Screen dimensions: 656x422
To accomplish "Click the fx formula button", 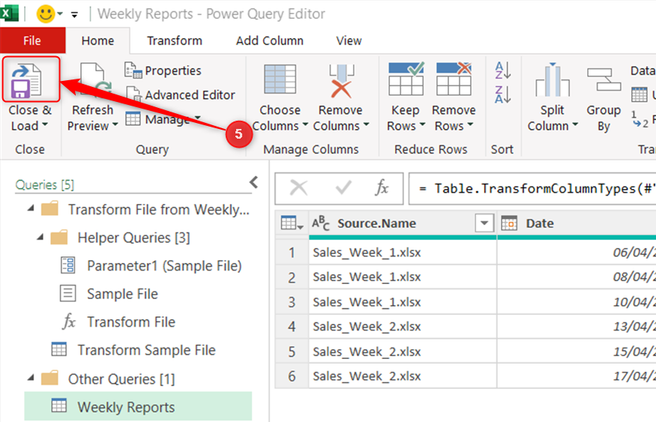I will (x=381, y=188).
